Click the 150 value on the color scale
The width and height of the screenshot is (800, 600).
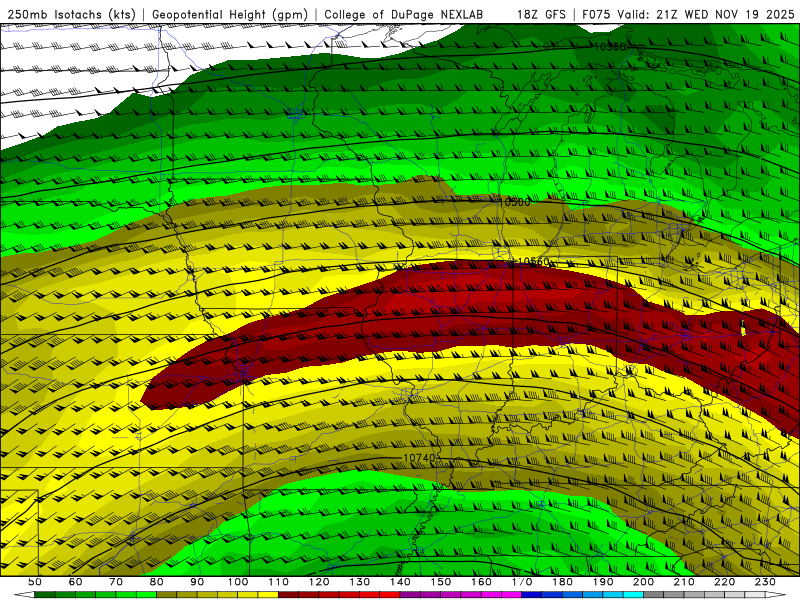point(441,582)
